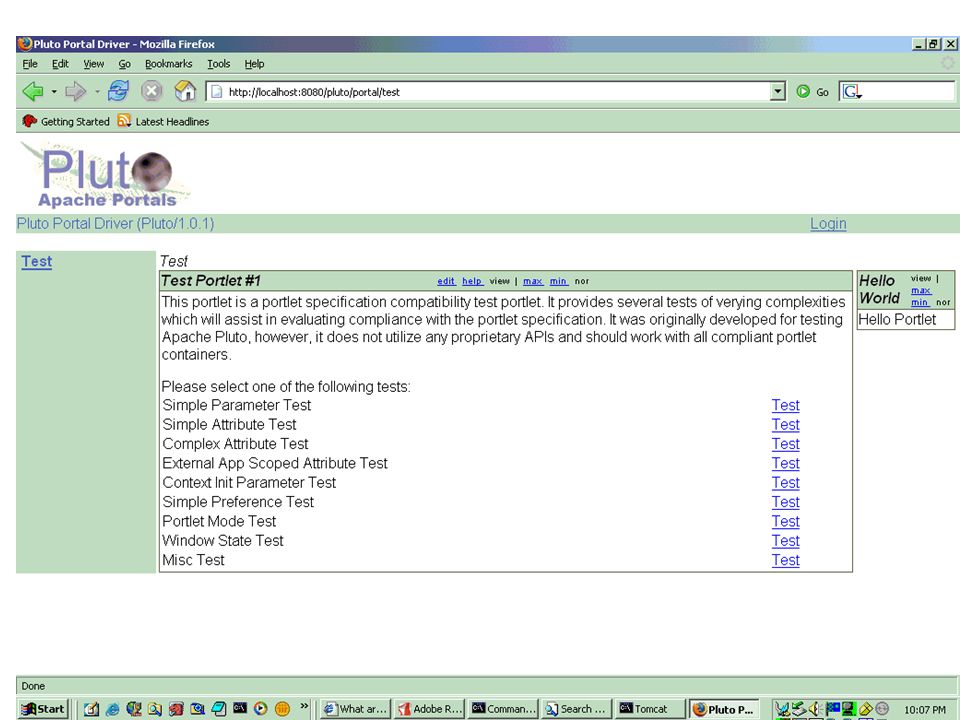Viewport: 960px width, 720px height.
Task: Maximize Test Portlet #1 with max link
Action: (x=533, y=281)
